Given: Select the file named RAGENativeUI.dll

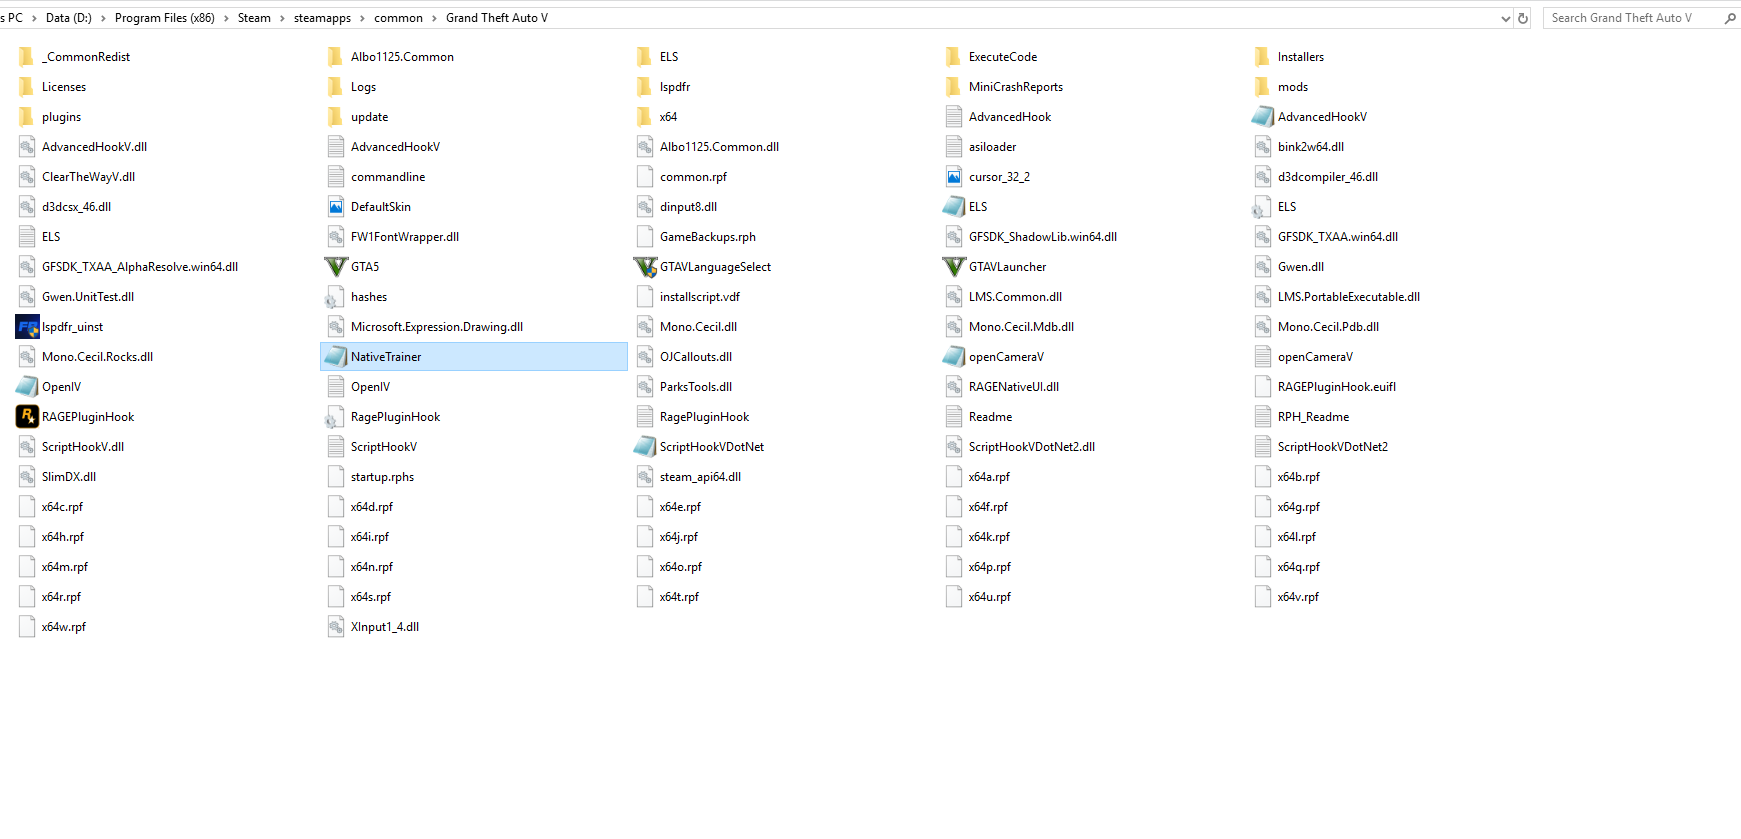Looking at the screenshot, I should tap(1014, 387).
